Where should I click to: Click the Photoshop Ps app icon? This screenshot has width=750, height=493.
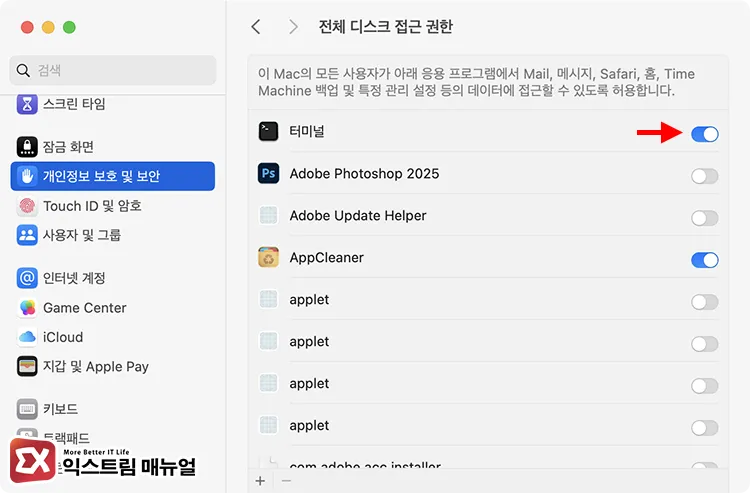[x=268, y=173]
